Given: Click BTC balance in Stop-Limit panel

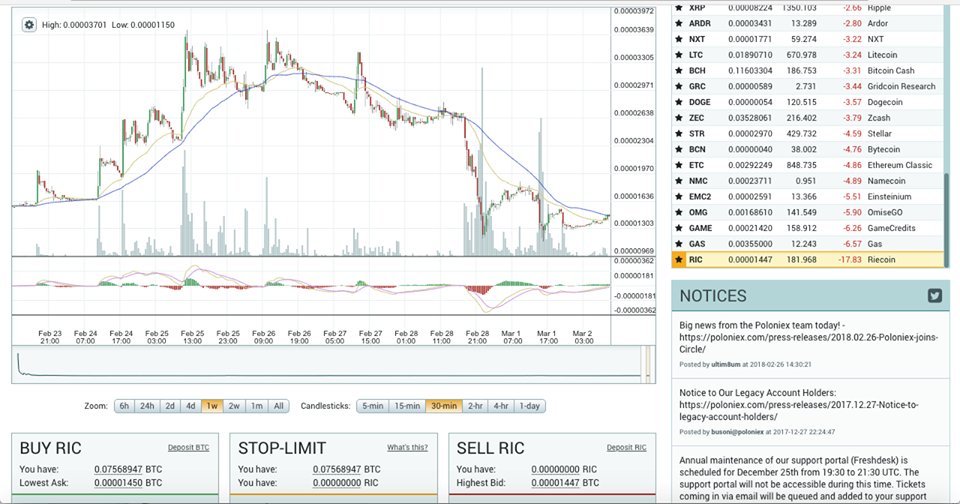Looking at the screenshot, I should click(337, 470).
